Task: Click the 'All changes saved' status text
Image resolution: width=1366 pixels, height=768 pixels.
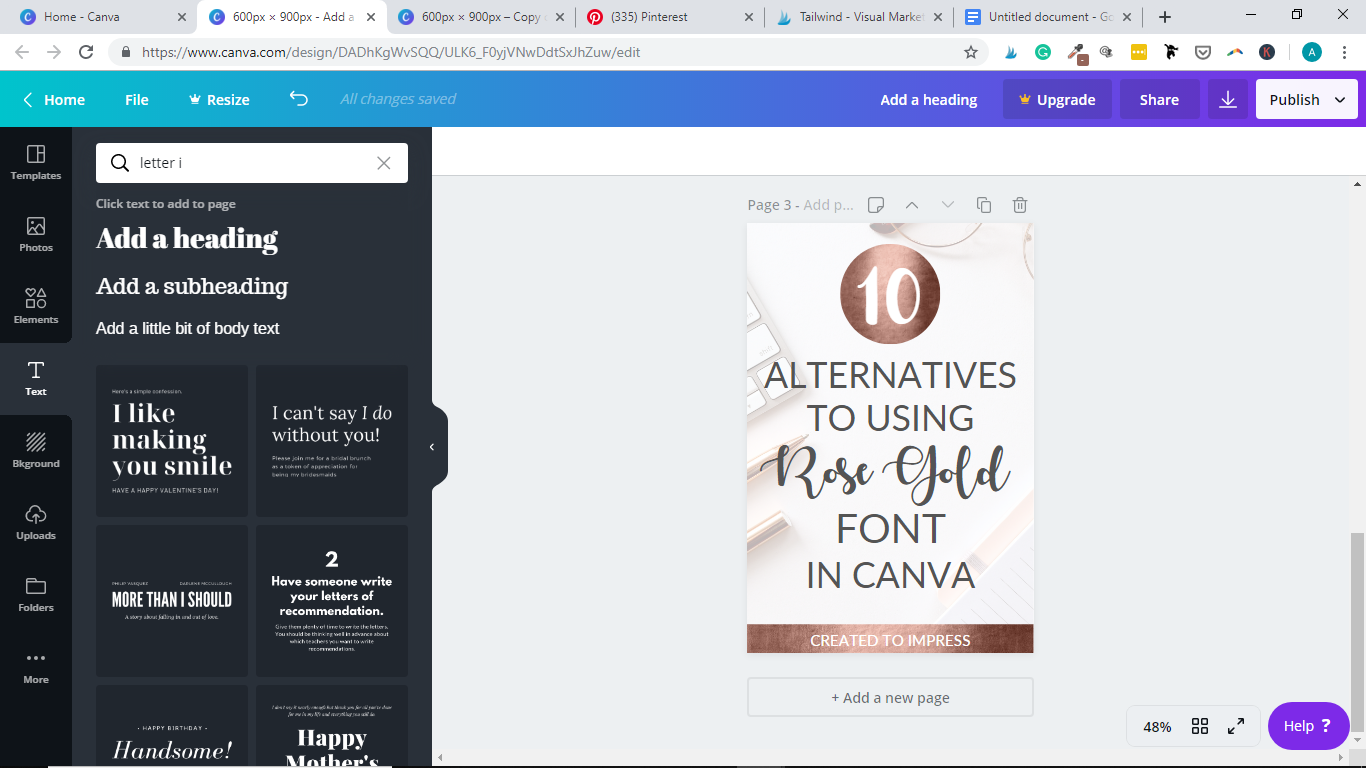Action: pyautogui.click(x=398, y=99)
